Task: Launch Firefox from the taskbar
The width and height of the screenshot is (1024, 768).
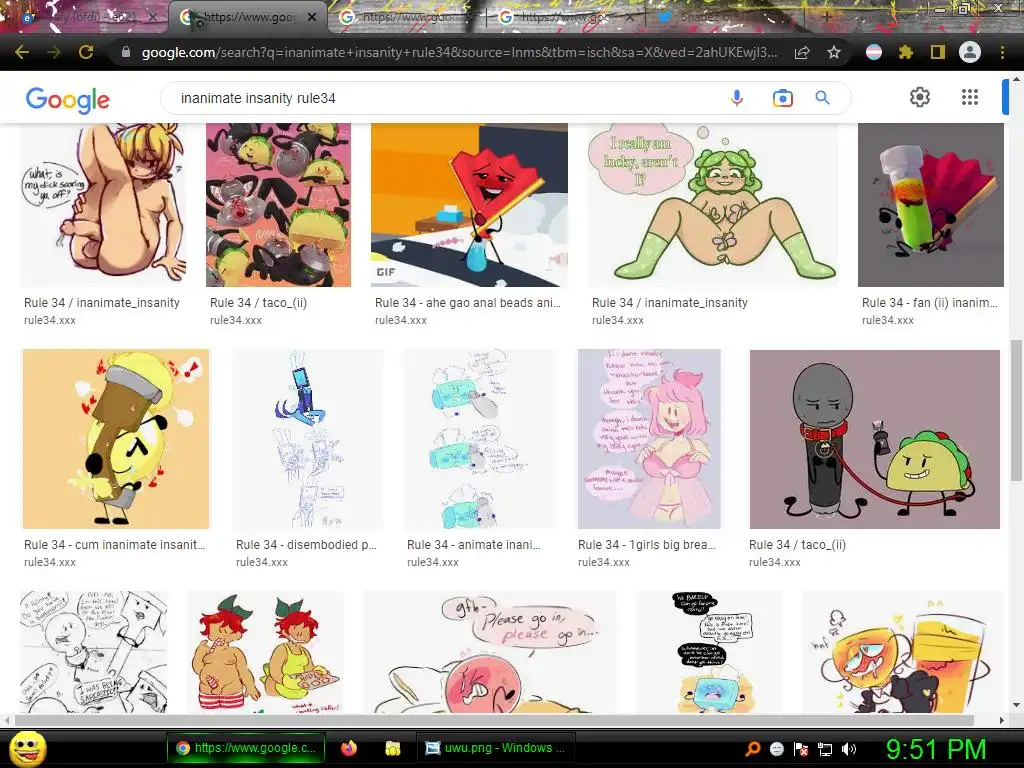Action: [x=349, y=748]
